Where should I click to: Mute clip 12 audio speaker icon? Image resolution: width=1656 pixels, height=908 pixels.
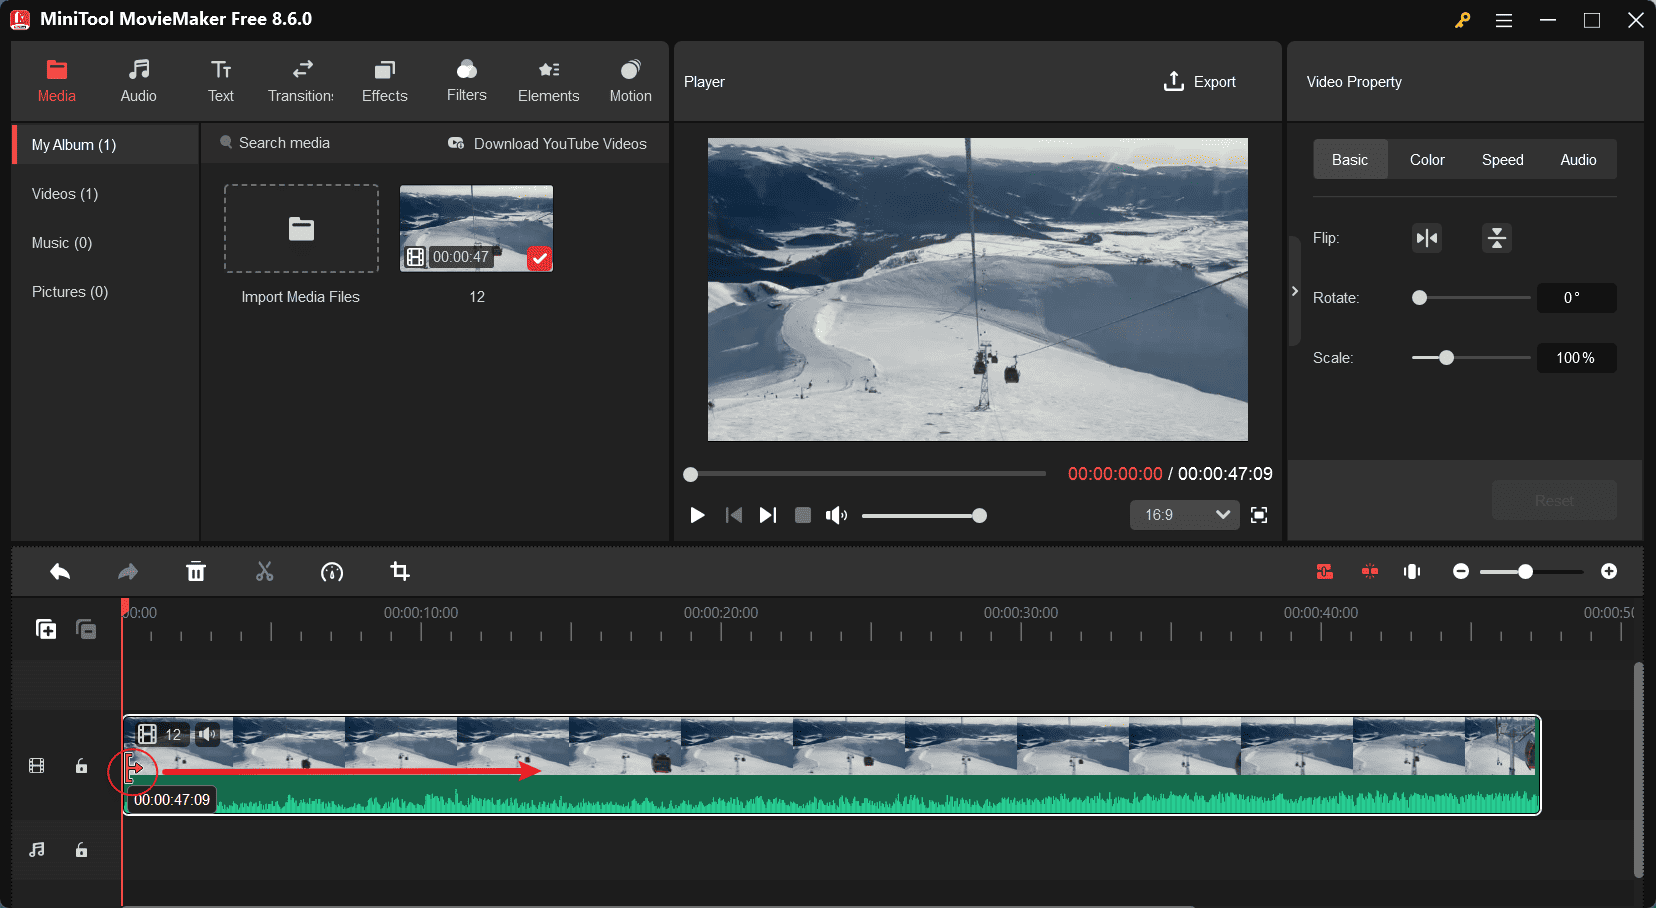tap(207, 734)
